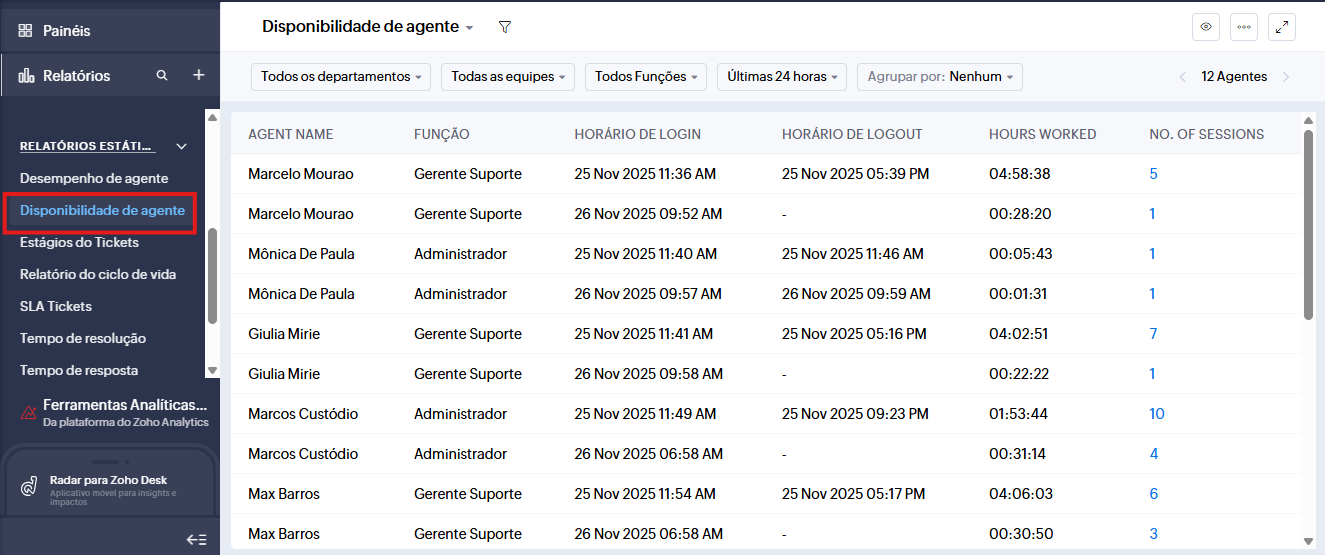Click the plus icon to add report
The width and height of the screenshot is (1325, 555).
(x=198, y=76)
